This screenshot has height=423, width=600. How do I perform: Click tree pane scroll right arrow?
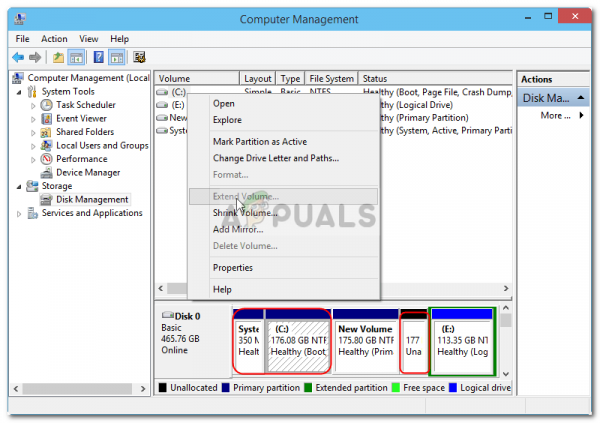click(143, 389)
